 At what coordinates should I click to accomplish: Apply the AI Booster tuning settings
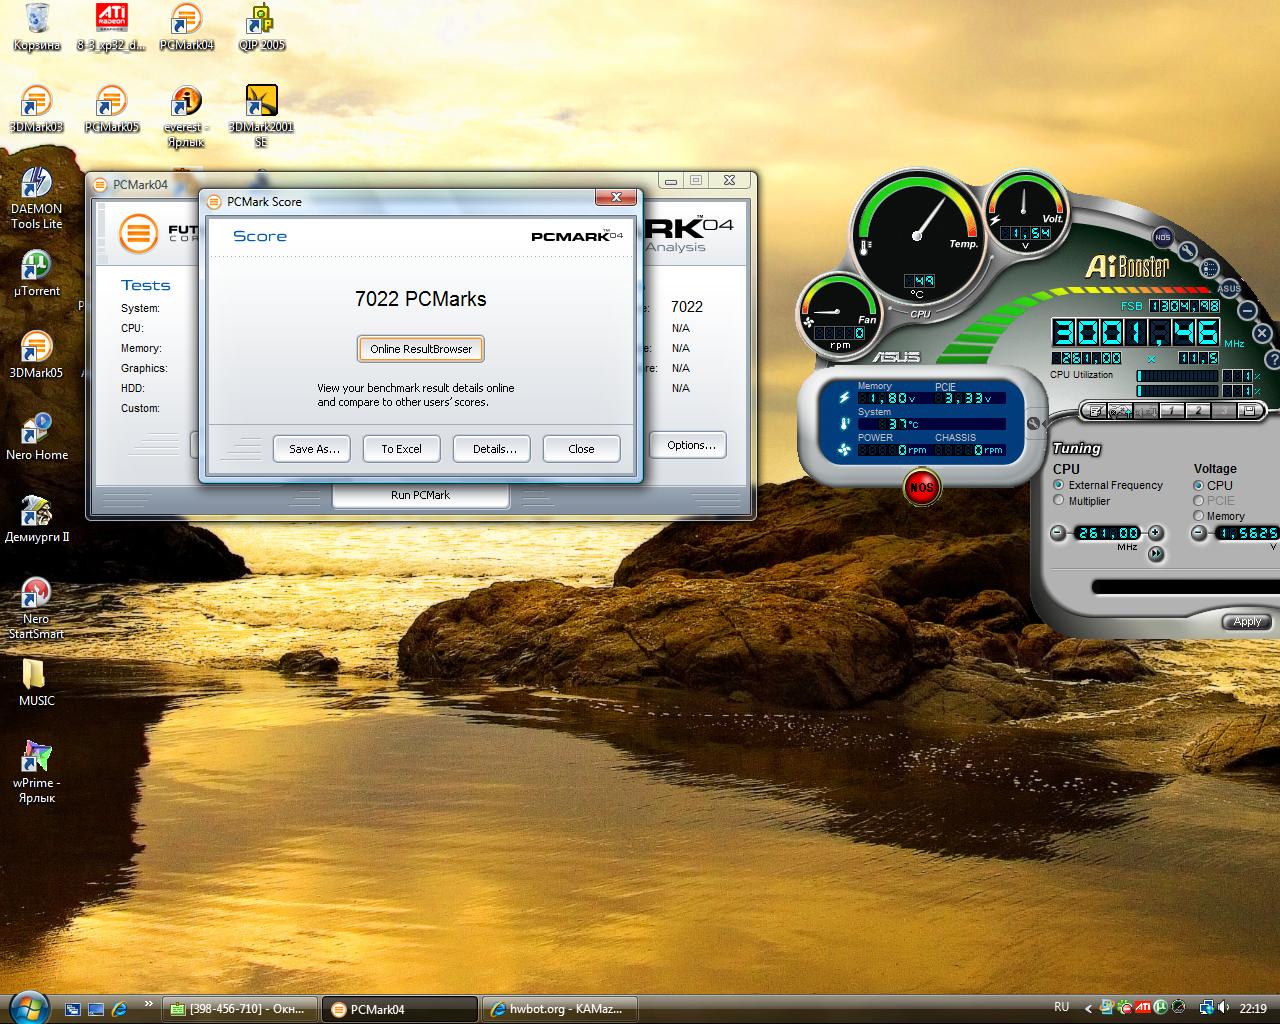1247,621
